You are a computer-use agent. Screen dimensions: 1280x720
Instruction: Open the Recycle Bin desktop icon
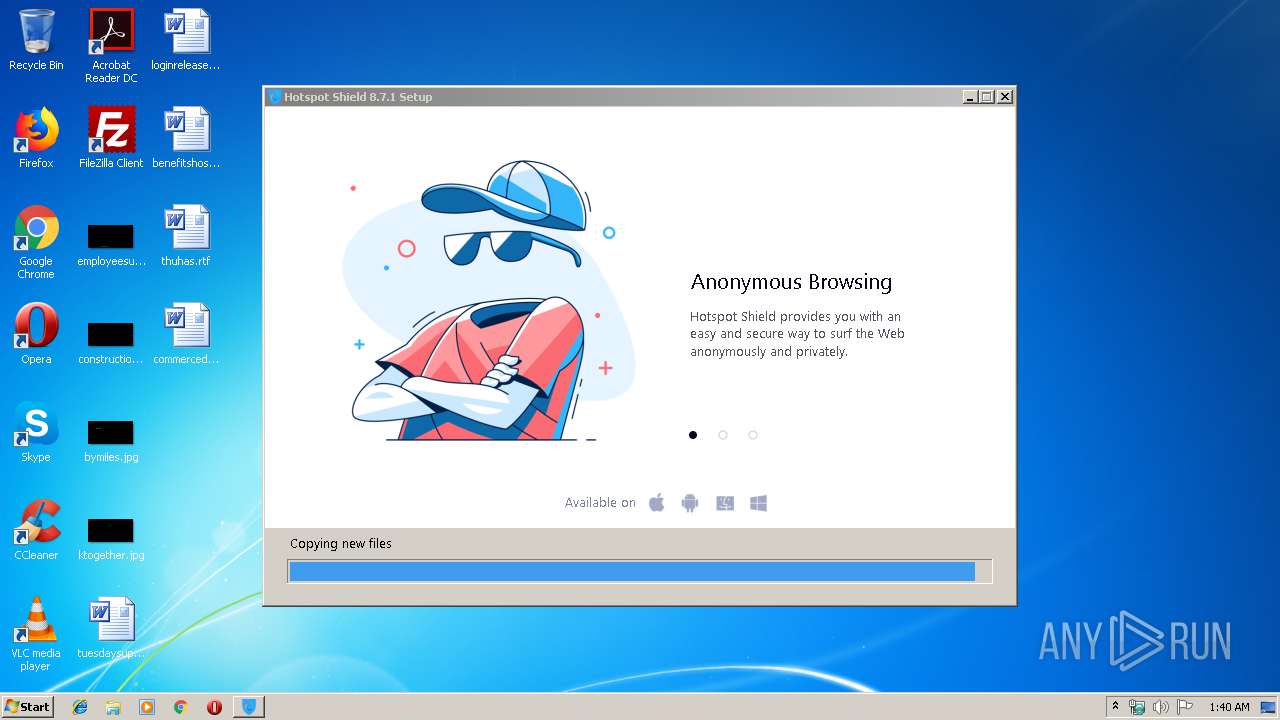click(x=36, y=40)
